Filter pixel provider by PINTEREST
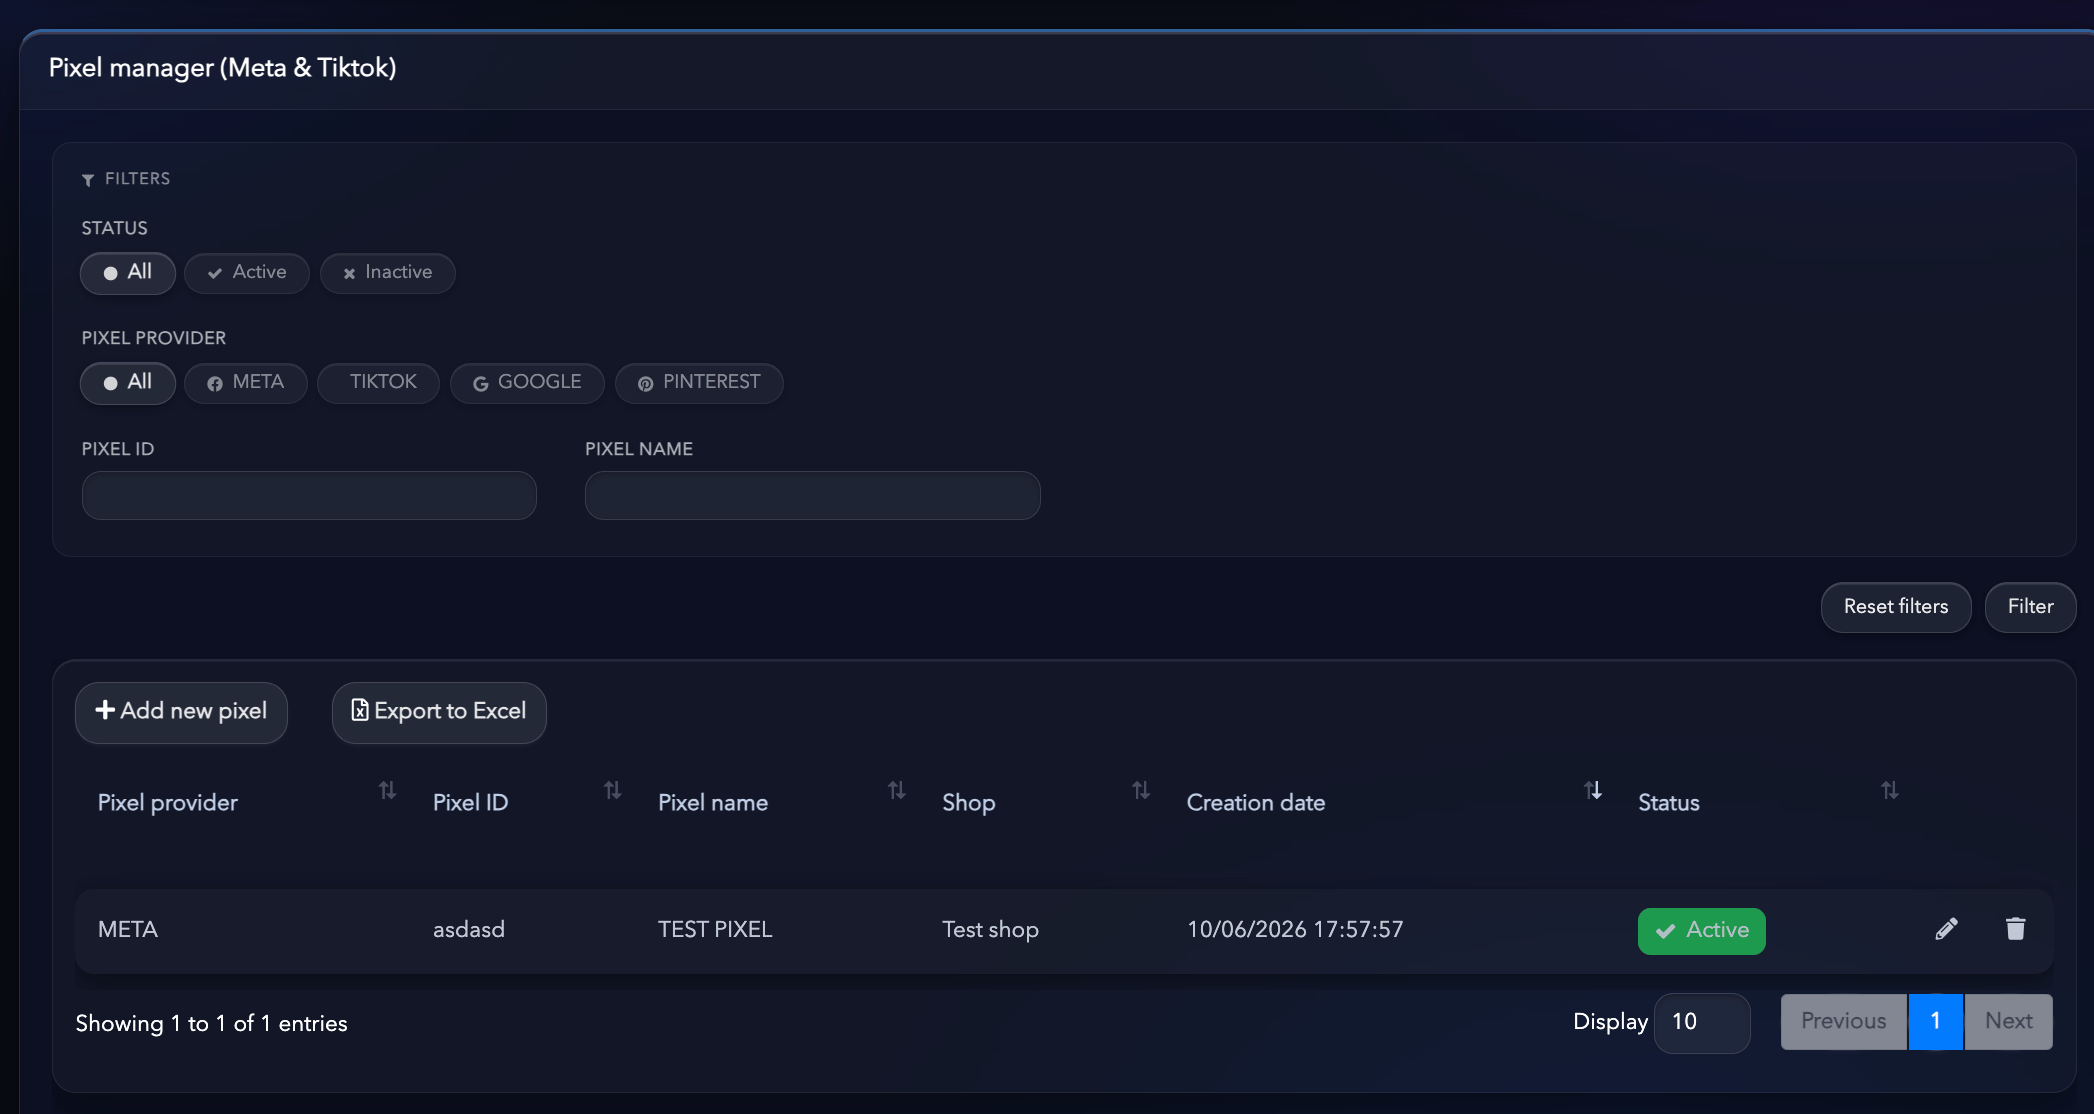 click(x=699, y=383)
